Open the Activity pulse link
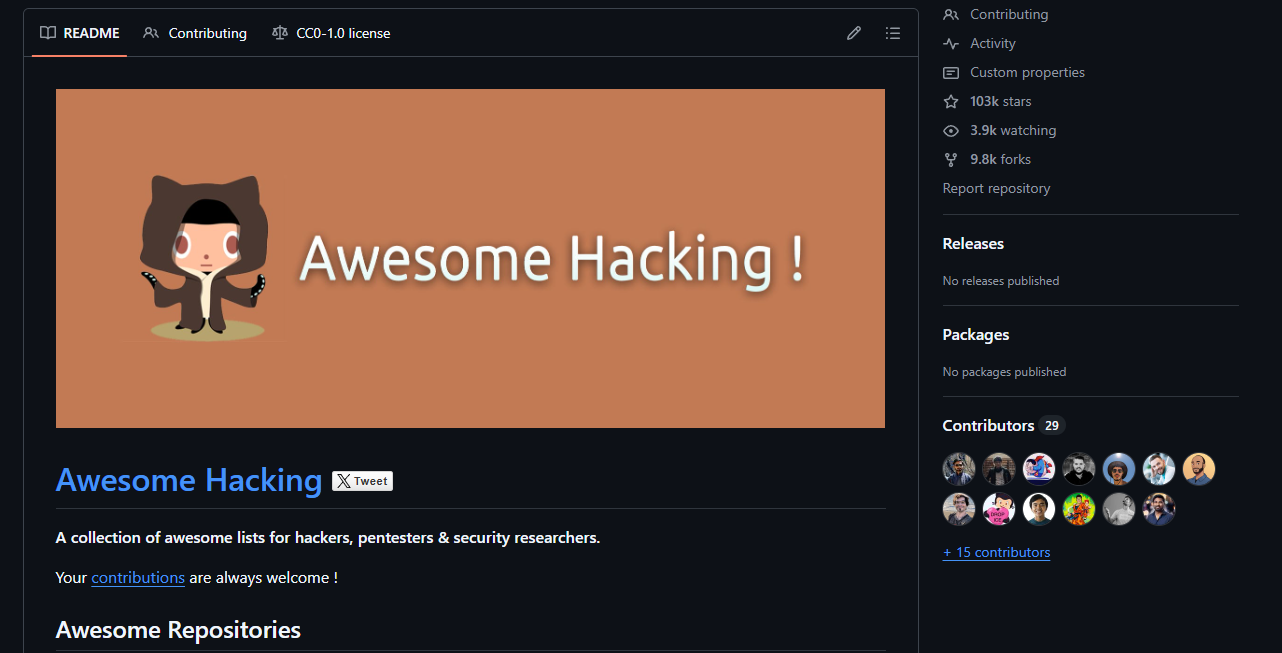Screen dimensions: 1282x653 [x=979, y=44]
